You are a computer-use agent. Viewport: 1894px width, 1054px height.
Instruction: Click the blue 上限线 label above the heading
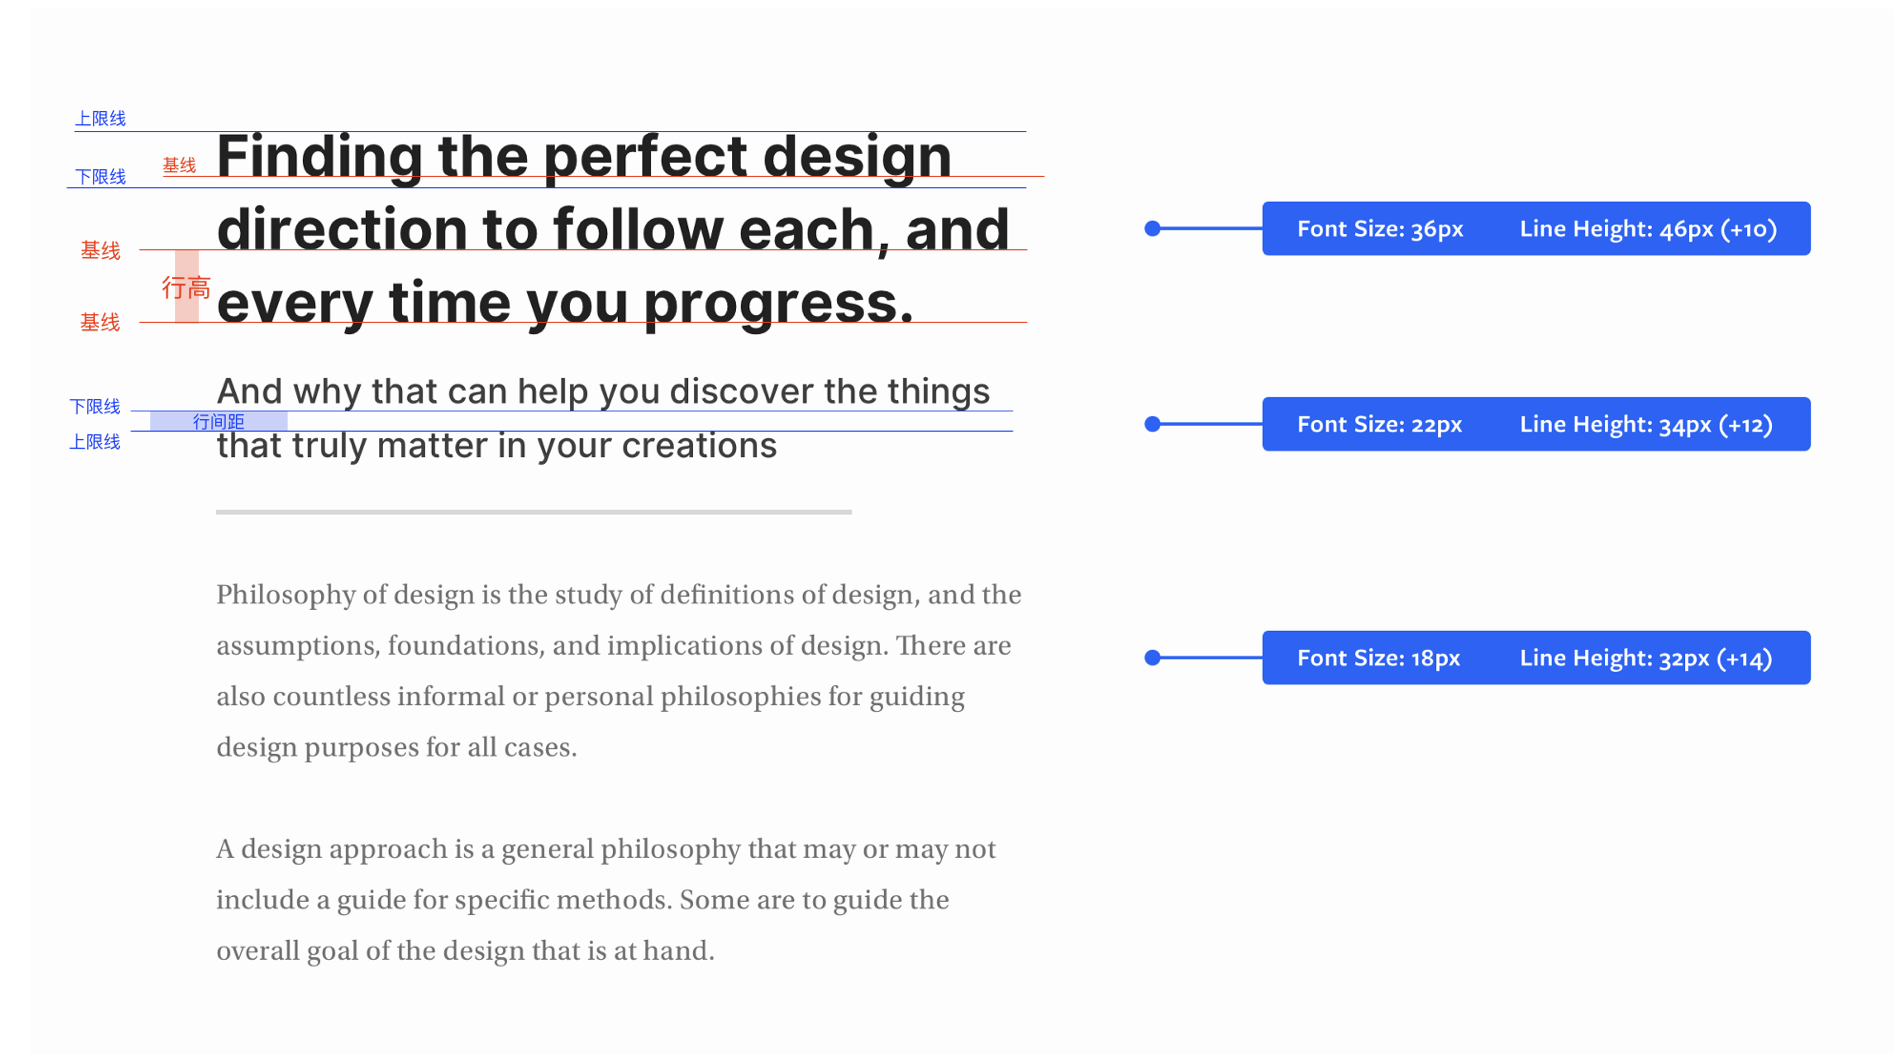click(100, 119)
